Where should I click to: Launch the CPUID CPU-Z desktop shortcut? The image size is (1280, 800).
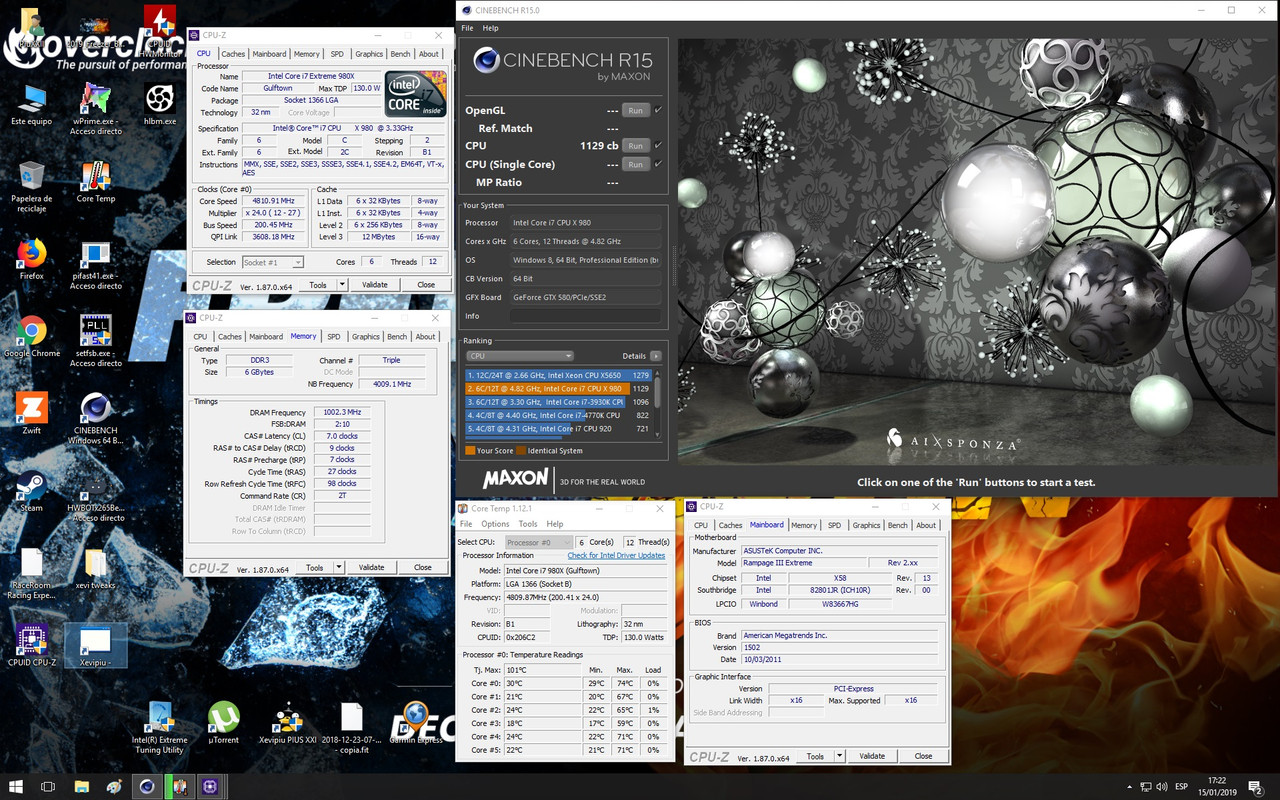[x=31, y=646]
